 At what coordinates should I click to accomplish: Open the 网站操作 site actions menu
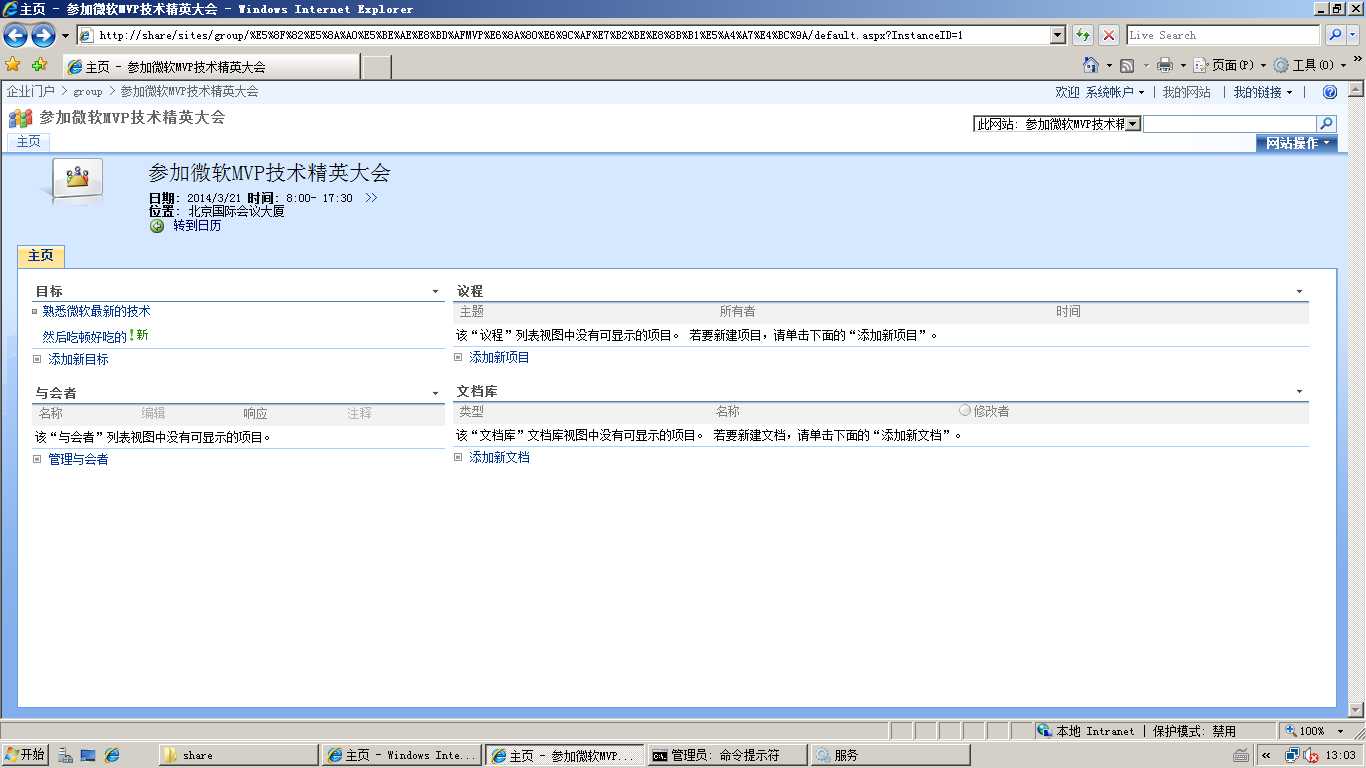coord(1297,143)
